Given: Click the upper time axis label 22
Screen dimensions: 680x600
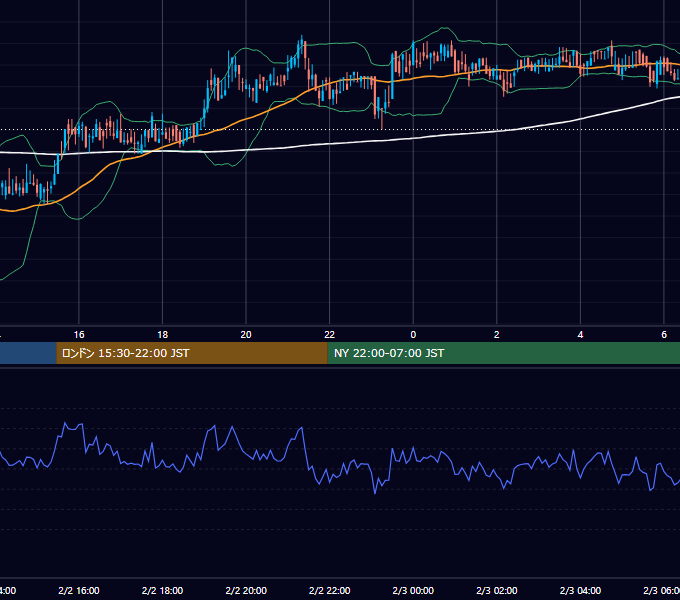Looking at the screenshot, I should coord(330,335).
